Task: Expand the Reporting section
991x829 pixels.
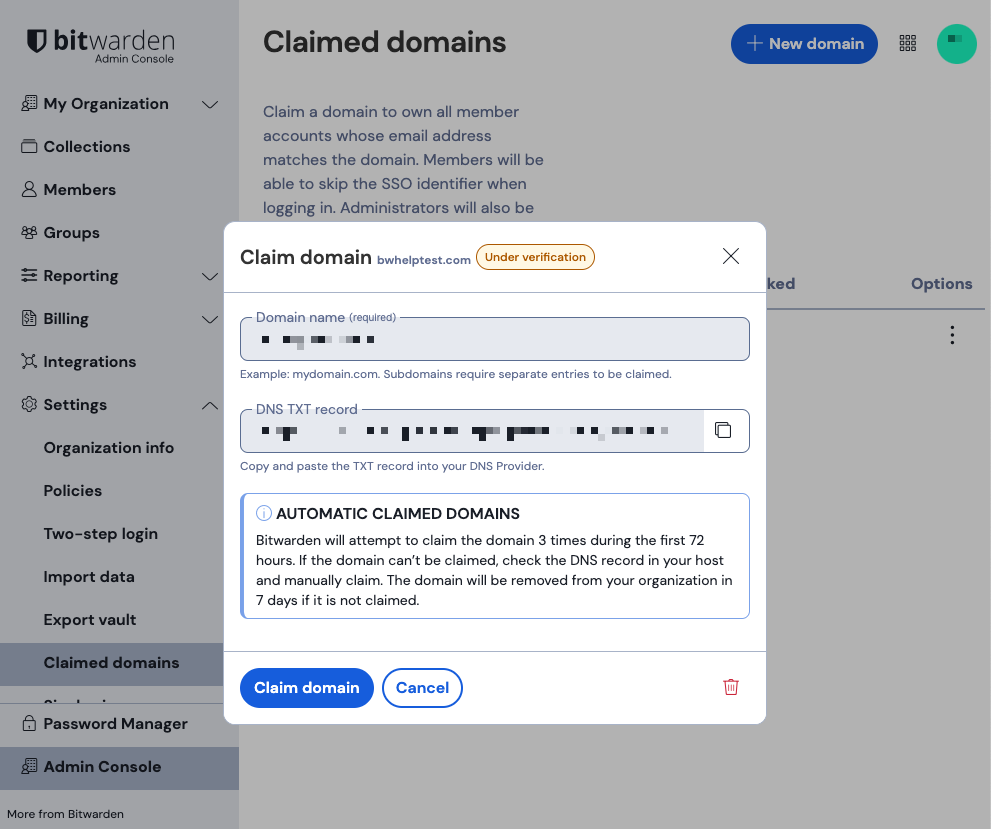Action: coord(210,275)
